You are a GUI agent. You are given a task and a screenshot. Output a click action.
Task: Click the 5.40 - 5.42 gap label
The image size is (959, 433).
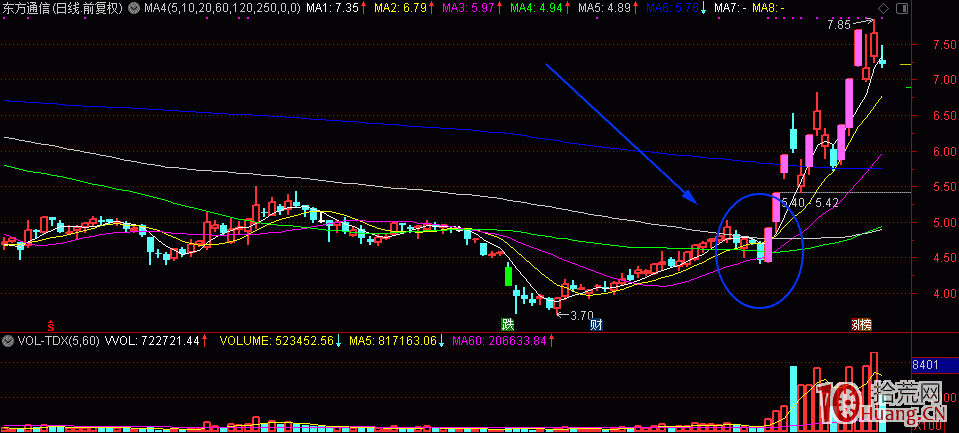pyautogui.click(x=810, y=202)
